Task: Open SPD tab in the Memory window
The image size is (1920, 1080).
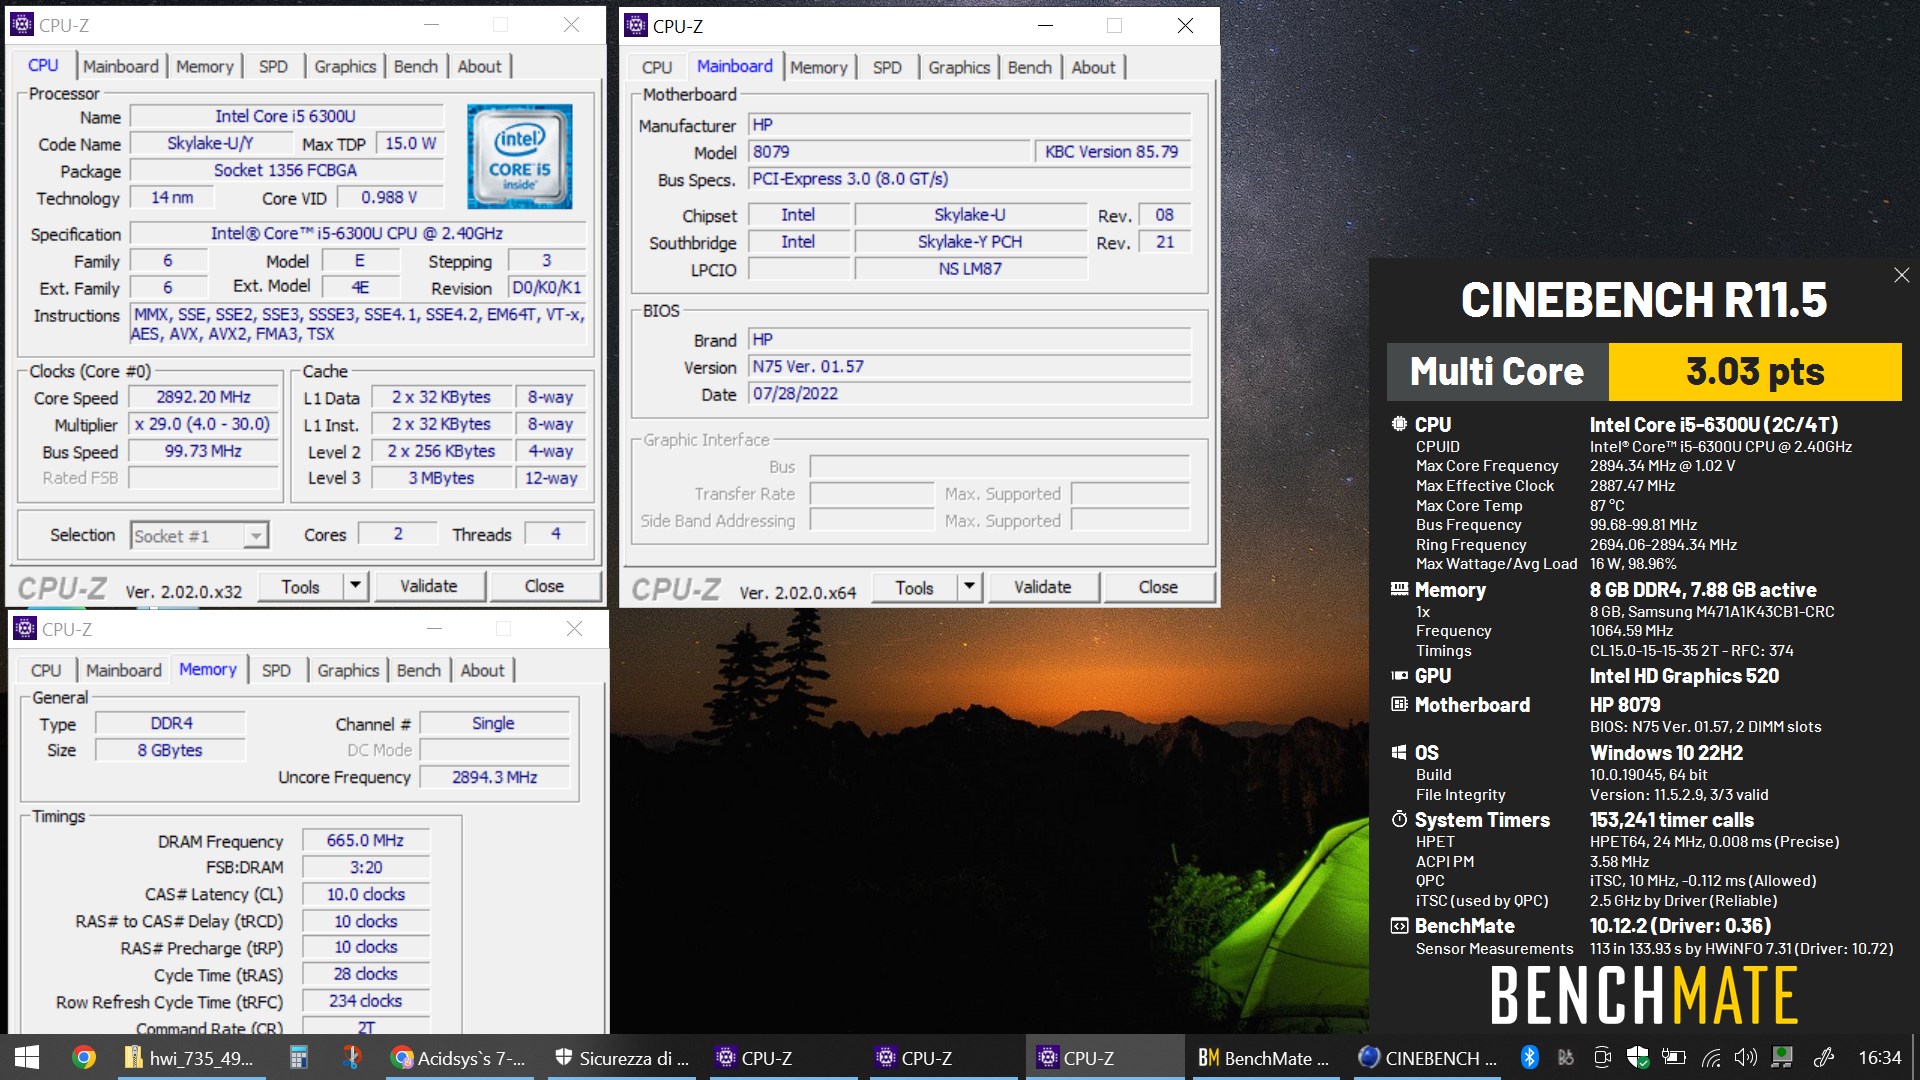Action: click(x=276, y=670)
